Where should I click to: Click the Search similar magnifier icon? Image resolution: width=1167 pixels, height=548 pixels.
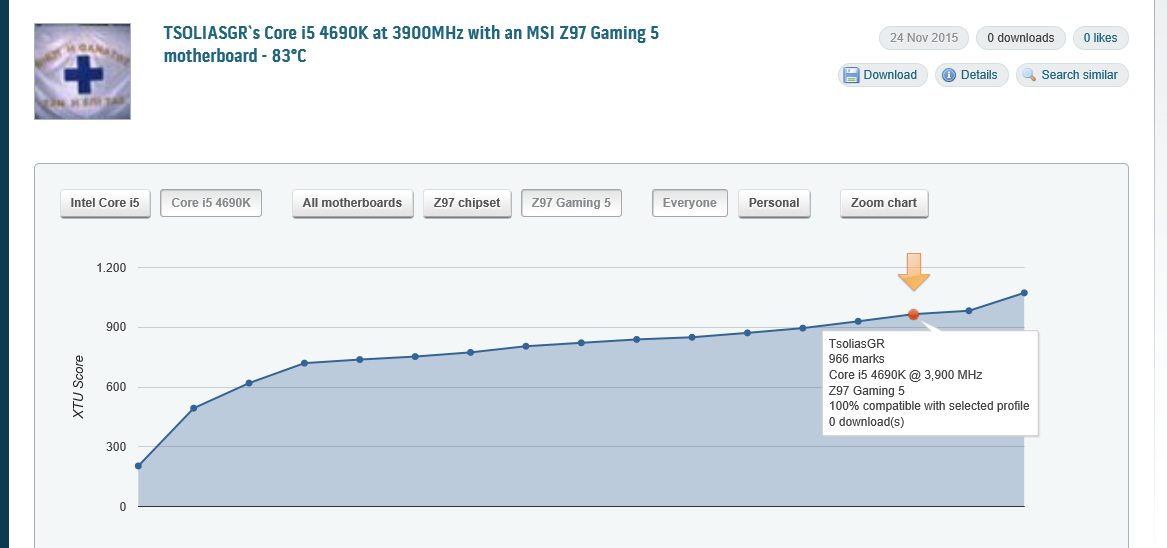1029,75
